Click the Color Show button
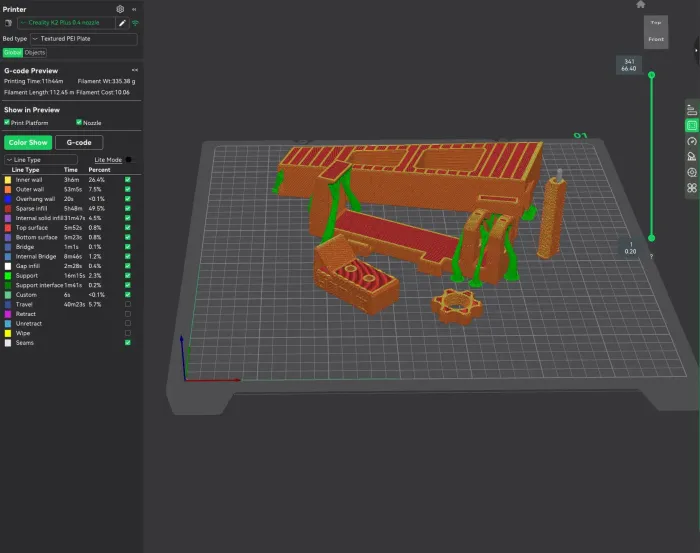This screenshot has height=553, width=700. click(28, 143)
